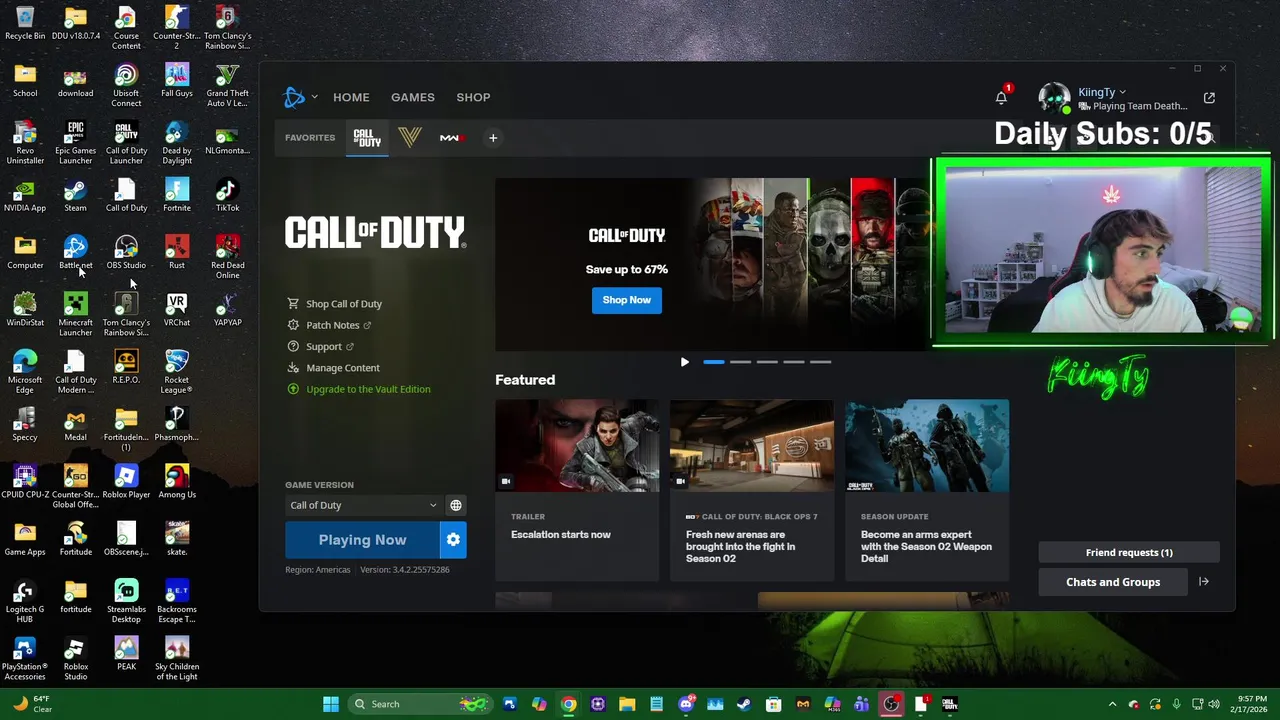Select the R.E.P.O. desktop icon
This screenshot has width=1280, height=720.
126,366
